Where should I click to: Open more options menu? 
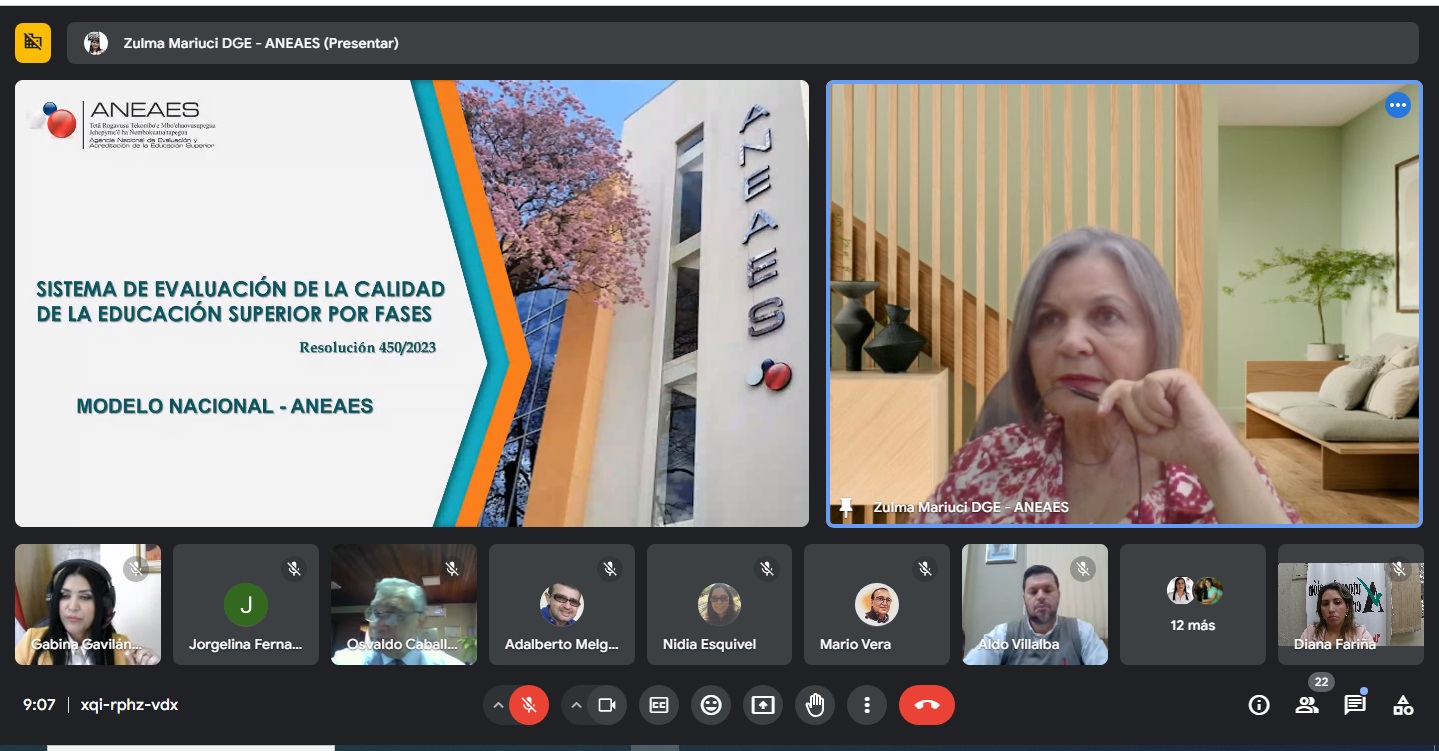tap(867, 705)
